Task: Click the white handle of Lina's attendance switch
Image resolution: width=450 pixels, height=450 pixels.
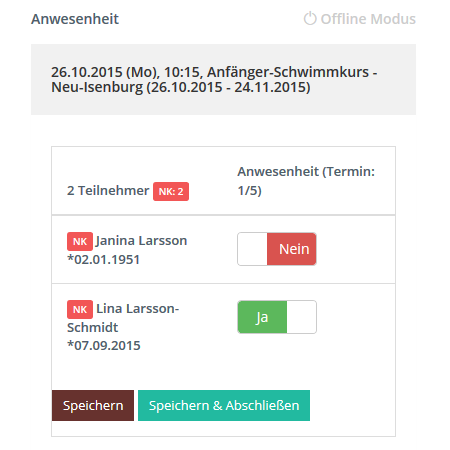Action: (301, 317)
